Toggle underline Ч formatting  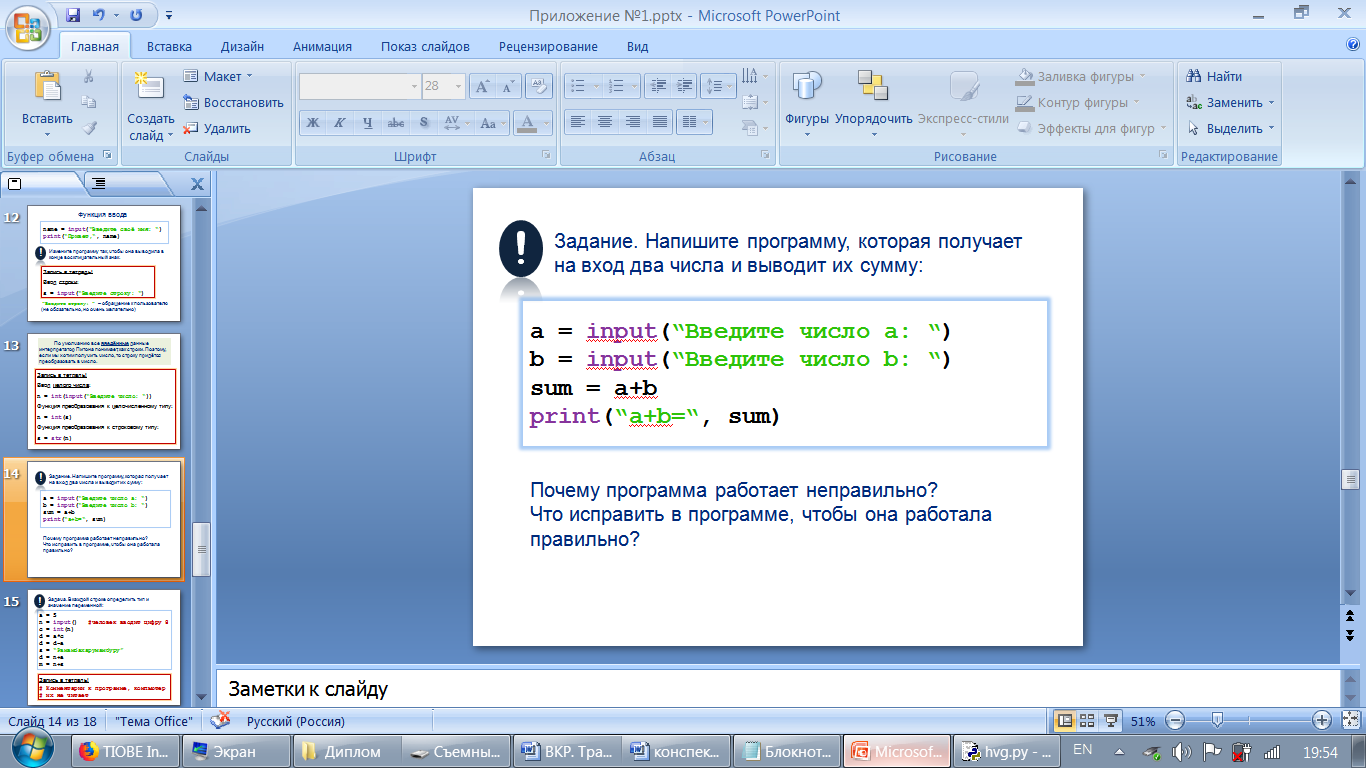point(368,123)
